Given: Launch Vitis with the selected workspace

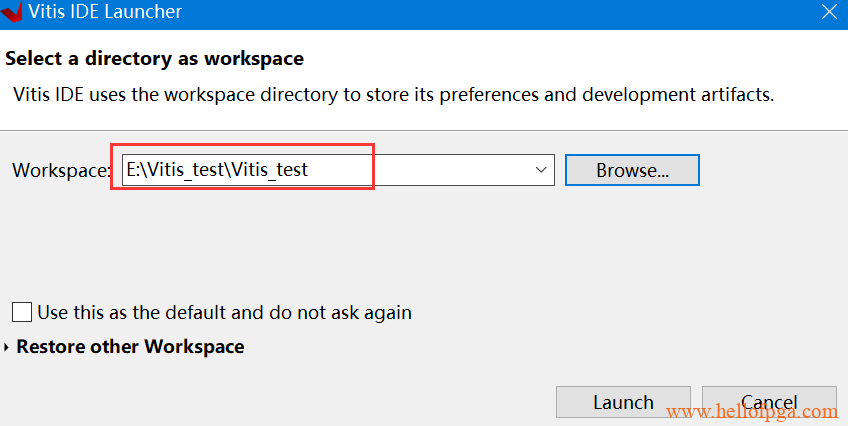Looking at the screenshot, I should [623, 402].
